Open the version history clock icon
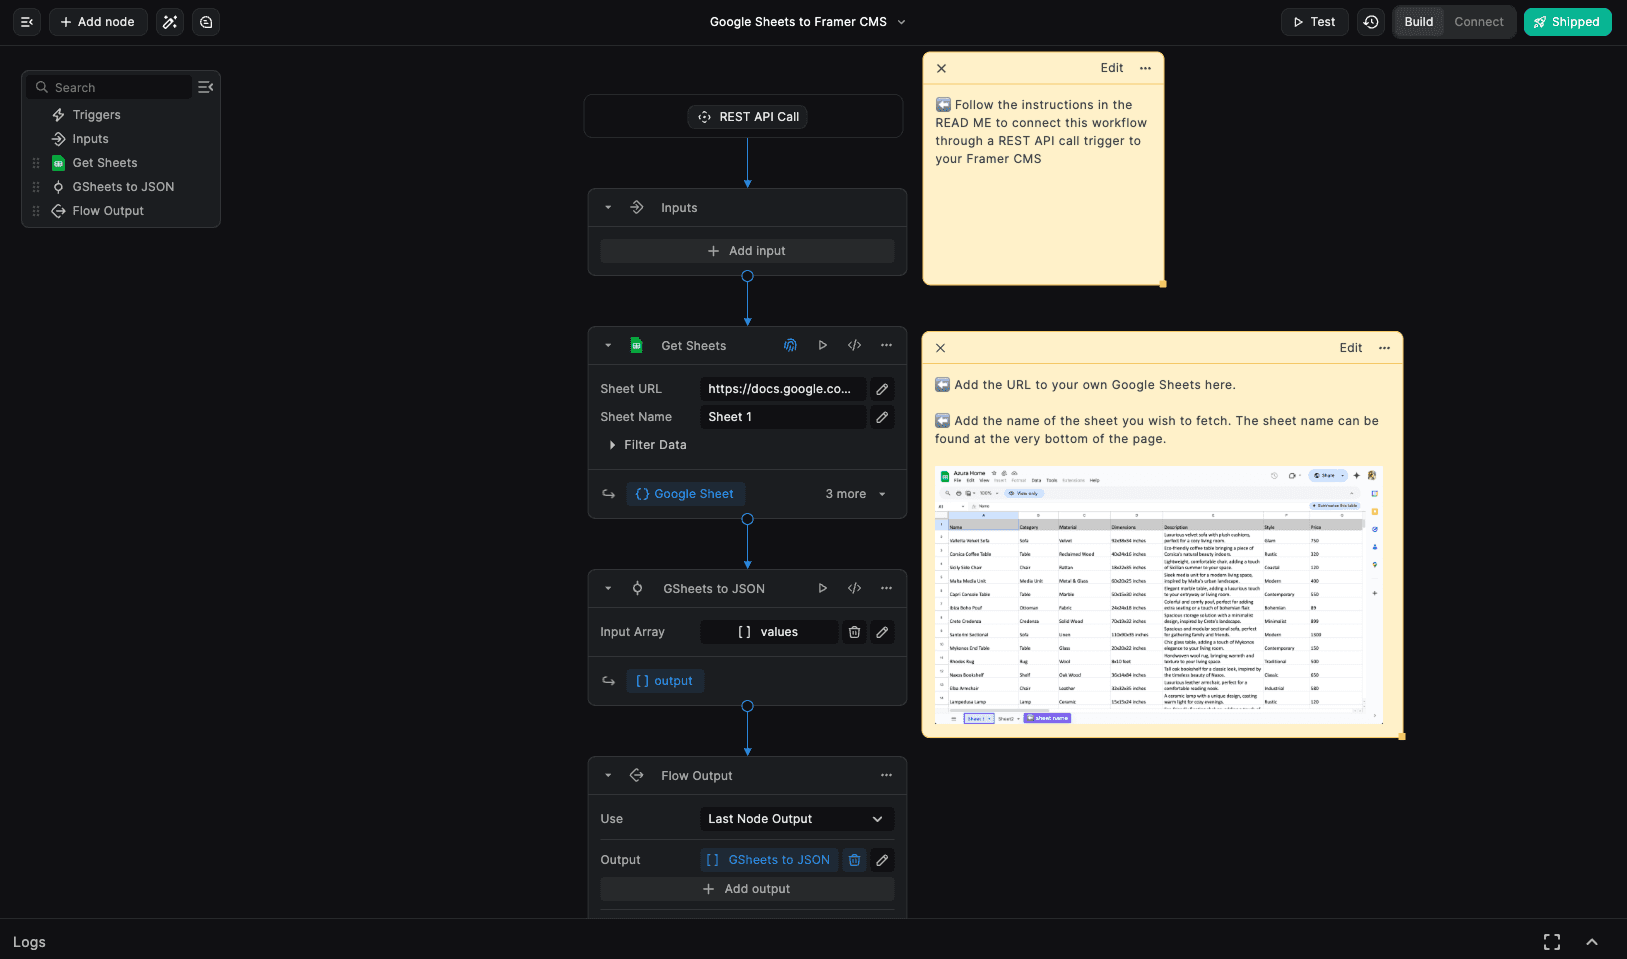Image resolution: width=1627 pixels, height=959 pixels. [x=1371, y=22]
